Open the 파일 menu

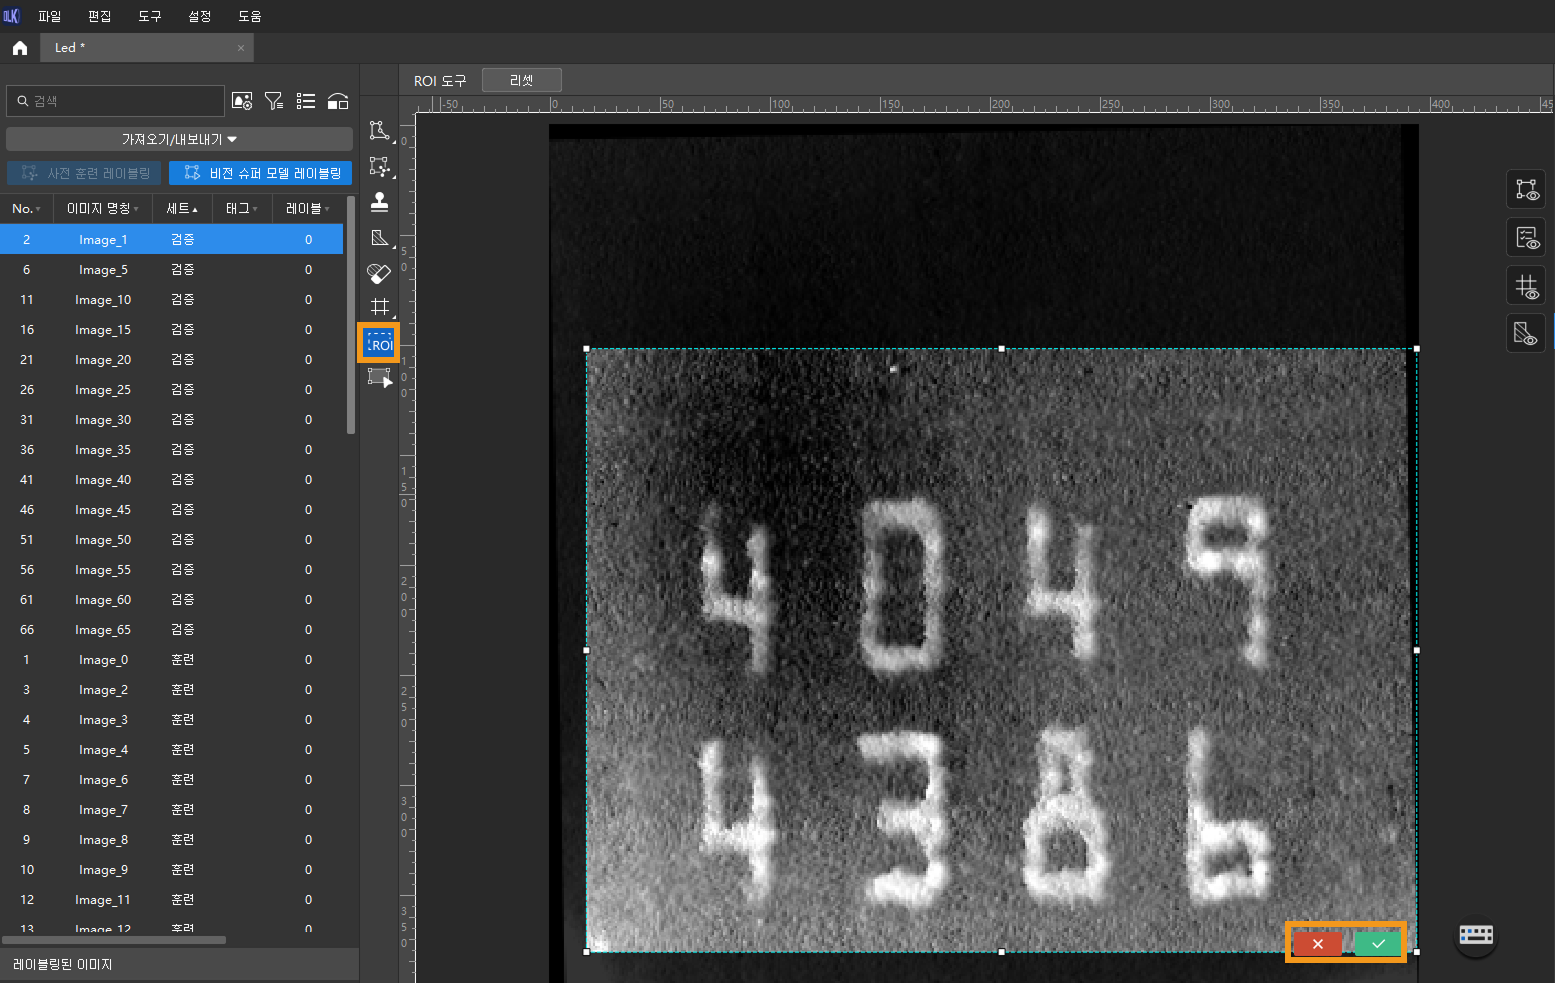[49, 16]
